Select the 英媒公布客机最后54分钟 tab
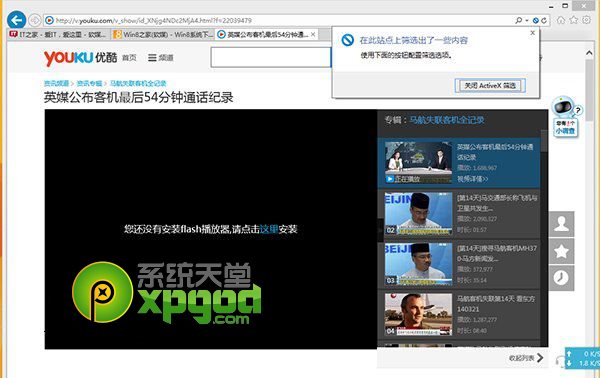This screenshot has height=378, width=600. coord(267,34)
